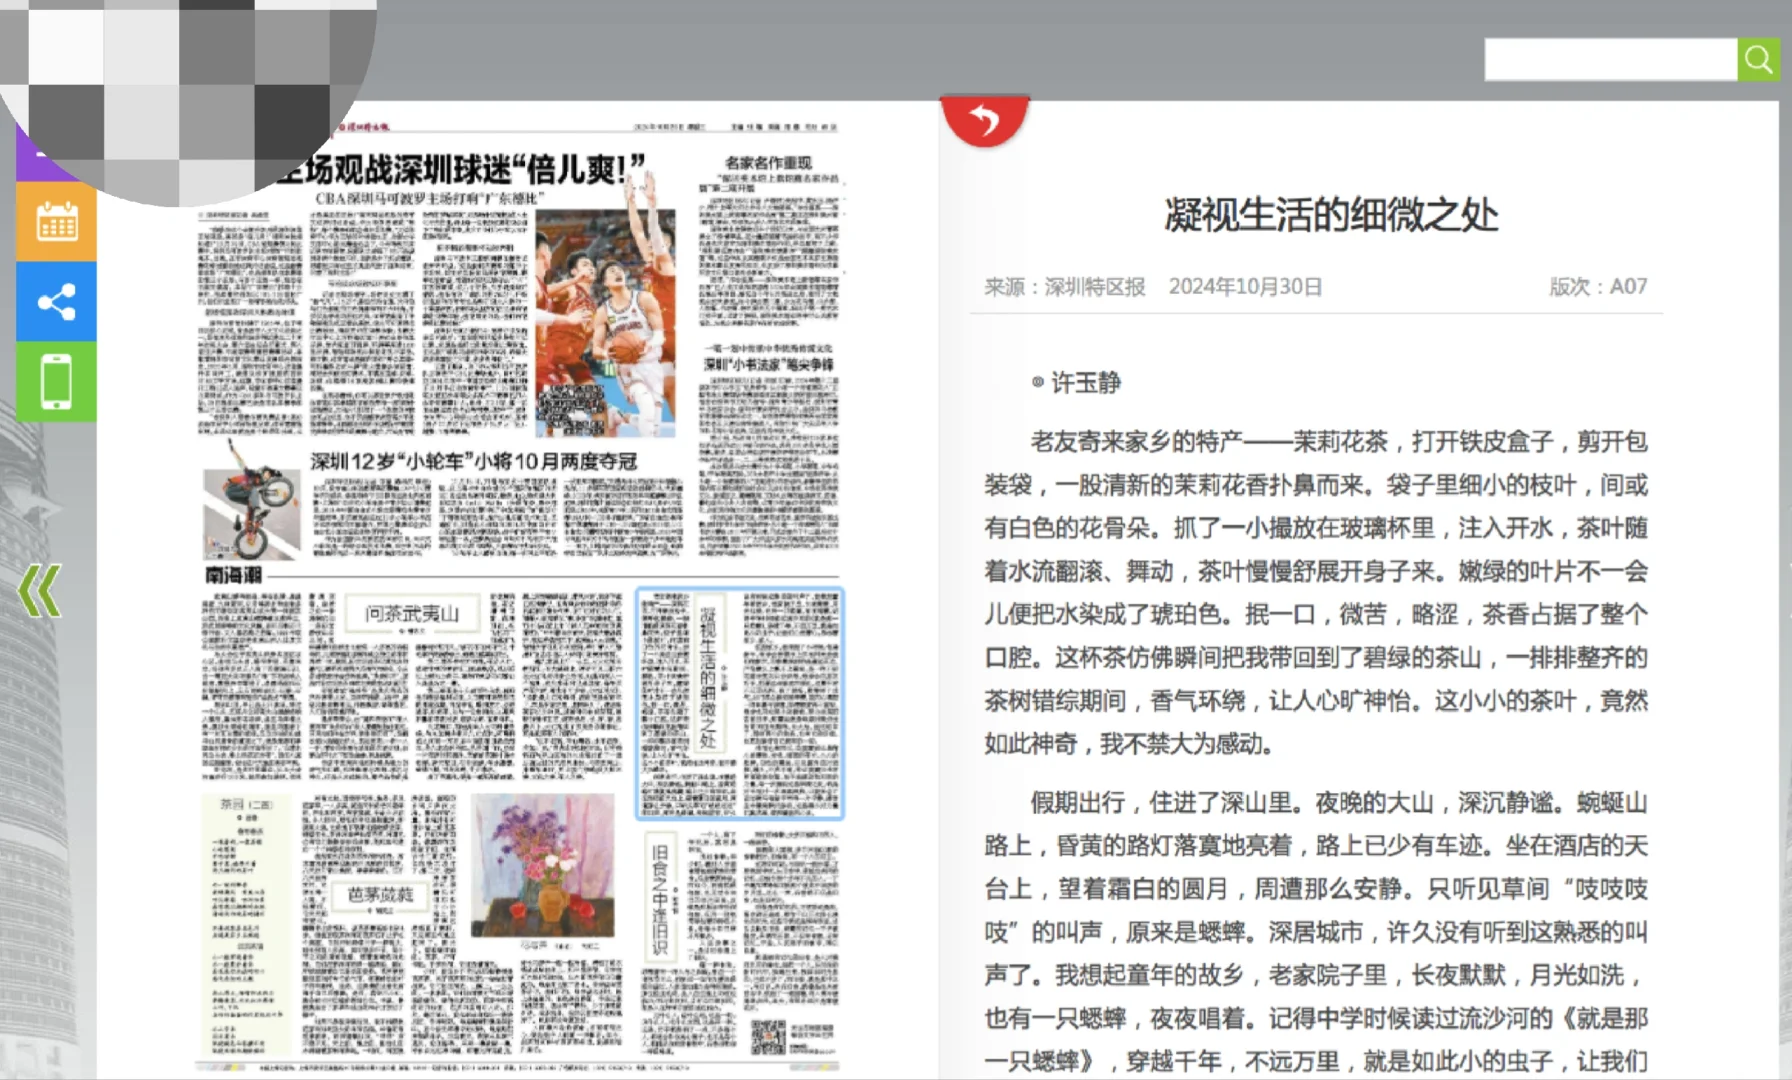Open the article headlined 深圳球迷“倍儿爽!”
Viewport: 1792px width, 1080px height.
click(x=462, y=170)
